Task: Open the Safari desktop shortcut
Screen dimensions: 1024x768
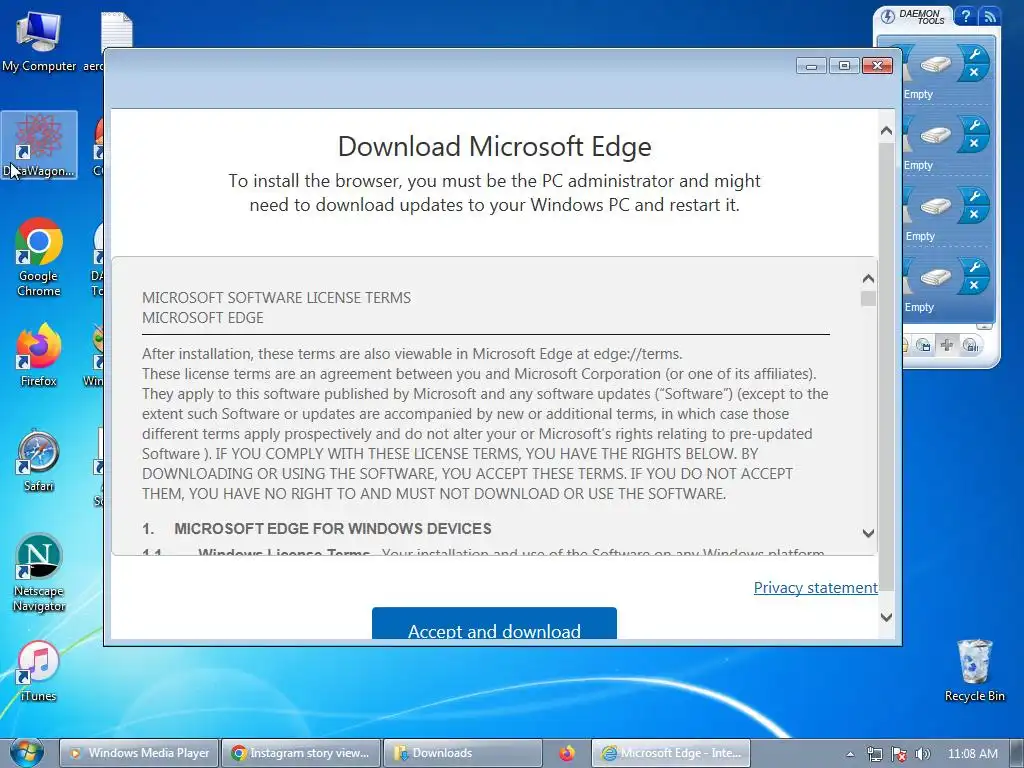Action: click(x=39, y=460)
